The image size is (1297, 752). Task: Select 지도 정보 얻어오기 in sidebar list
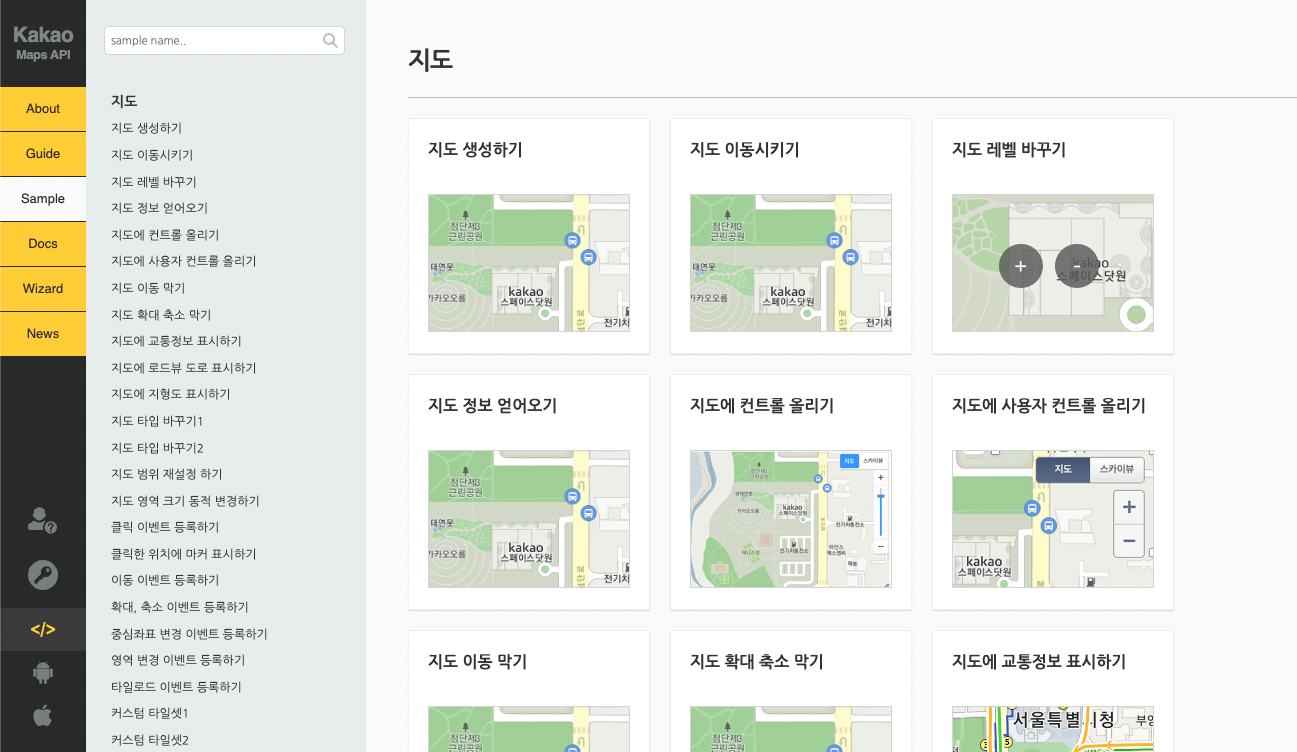(159, 208)
